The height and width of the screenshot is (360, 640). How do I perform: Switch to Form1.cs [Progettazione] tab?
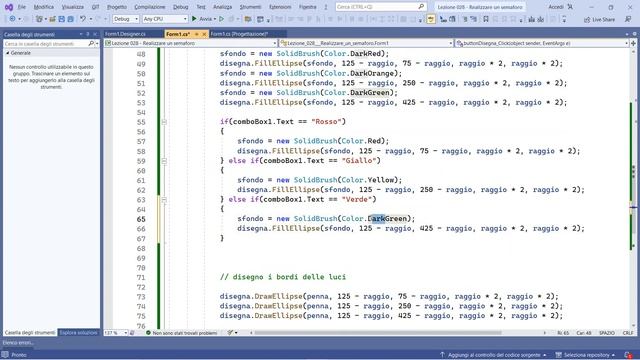239,34
